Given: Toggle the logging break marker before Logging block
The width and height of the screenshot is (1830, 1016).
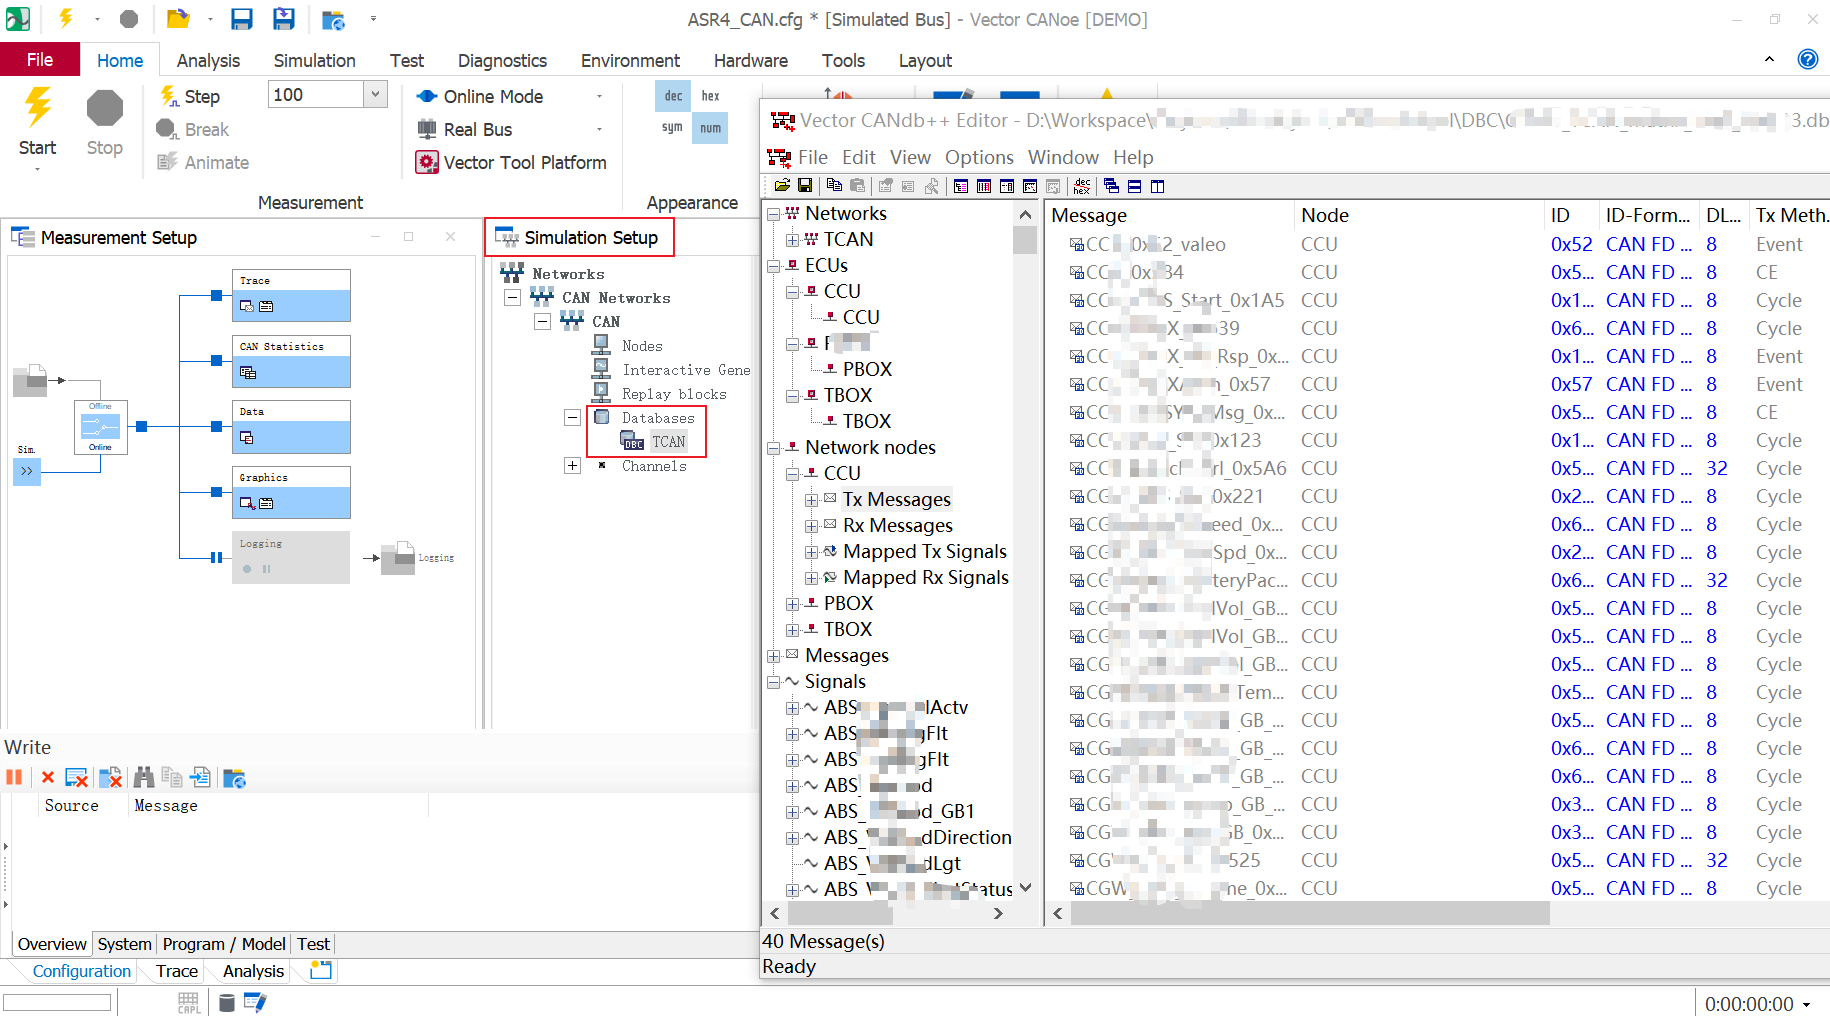Looking at the screenshot, I should [216, 558].
